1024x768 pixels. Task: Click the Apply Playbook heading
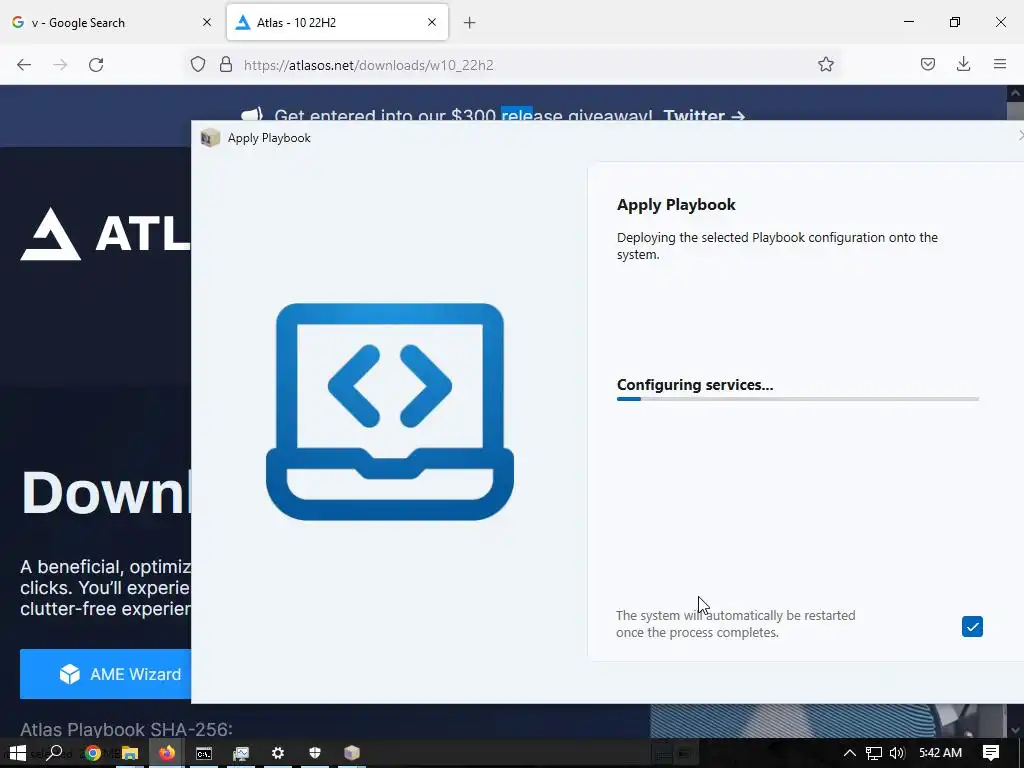pyautogui.click(x=676, y=204)
